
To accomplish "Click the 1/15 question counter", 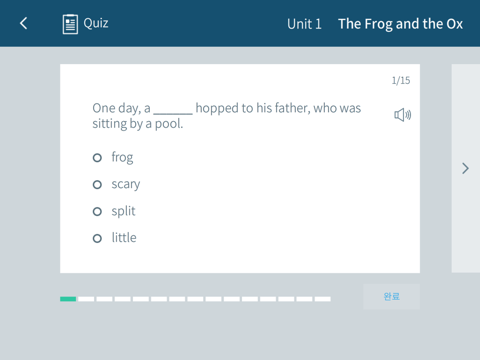I will pos(401,80).
